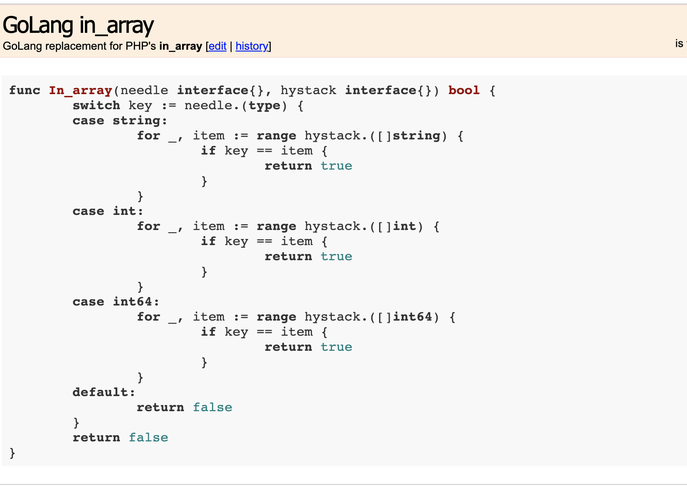Click the 'case int:' line
The height and width of the screenshot is (500, 687).
[108, 211]
